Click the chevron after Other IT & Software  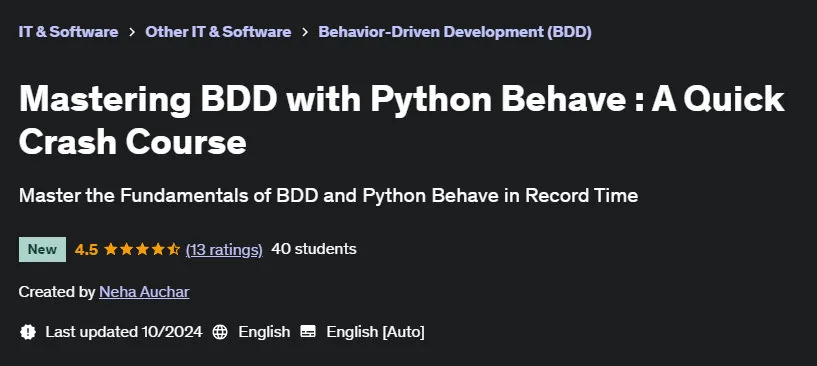tap(305, 32)
